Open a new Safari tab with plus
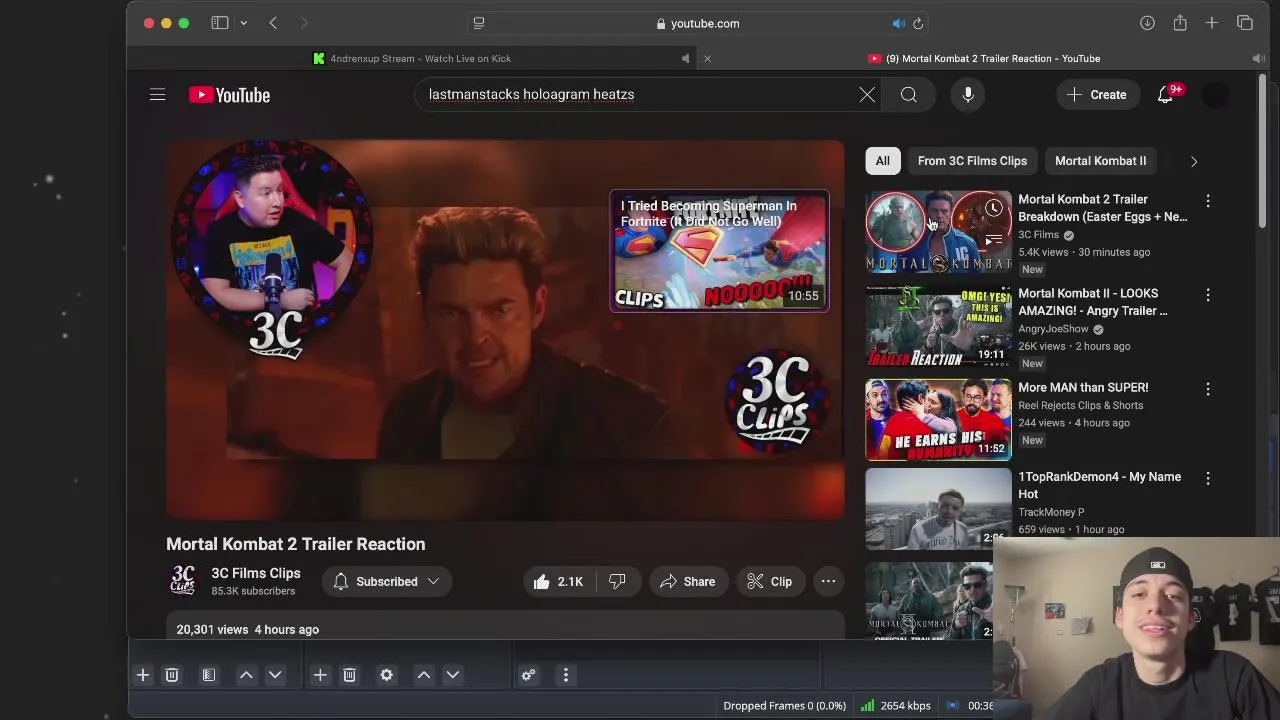This screenshot has width=1280, height=720. pos(1212,23)
